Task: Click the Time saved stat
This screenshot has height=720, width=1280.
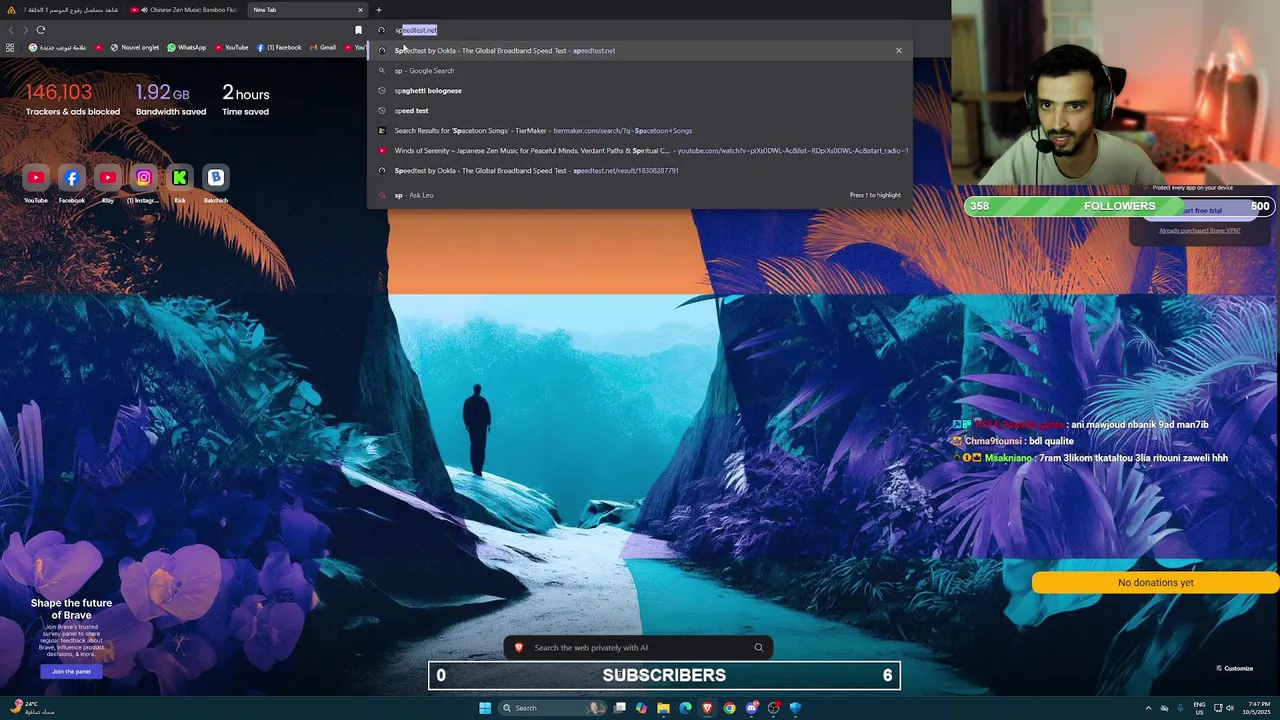Action: click(246, 100)
